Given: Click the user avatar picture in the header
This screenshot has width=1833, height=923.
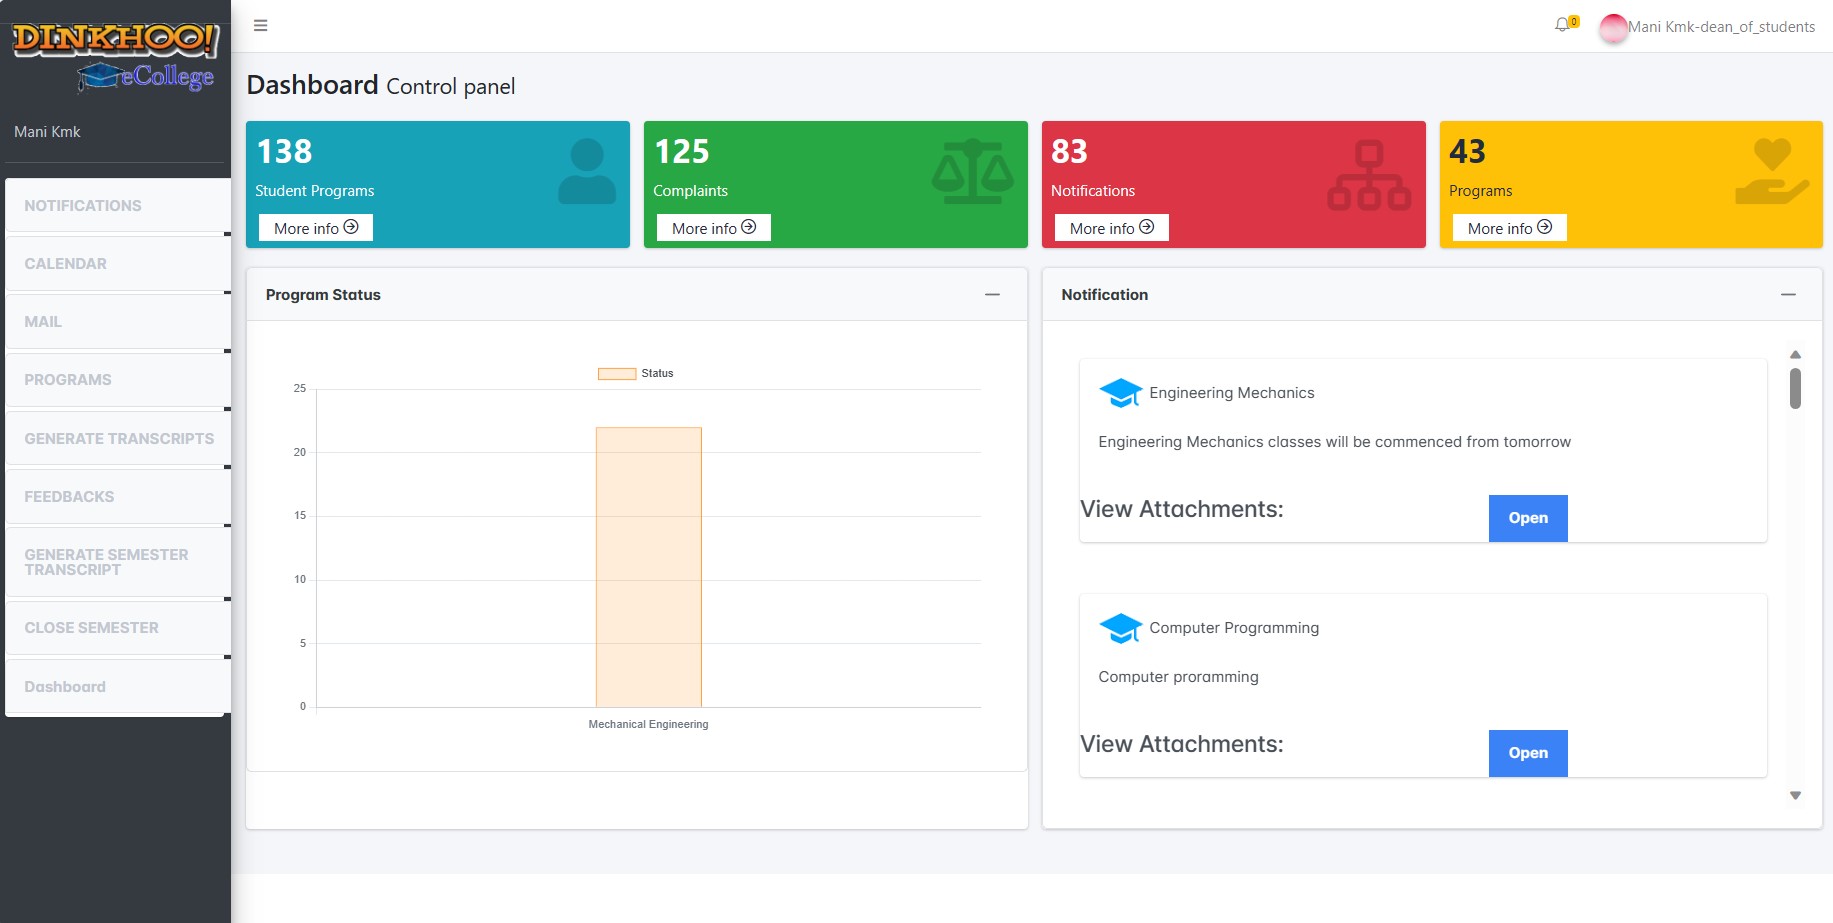Looking at the screenshot, I should point(1613,28).
